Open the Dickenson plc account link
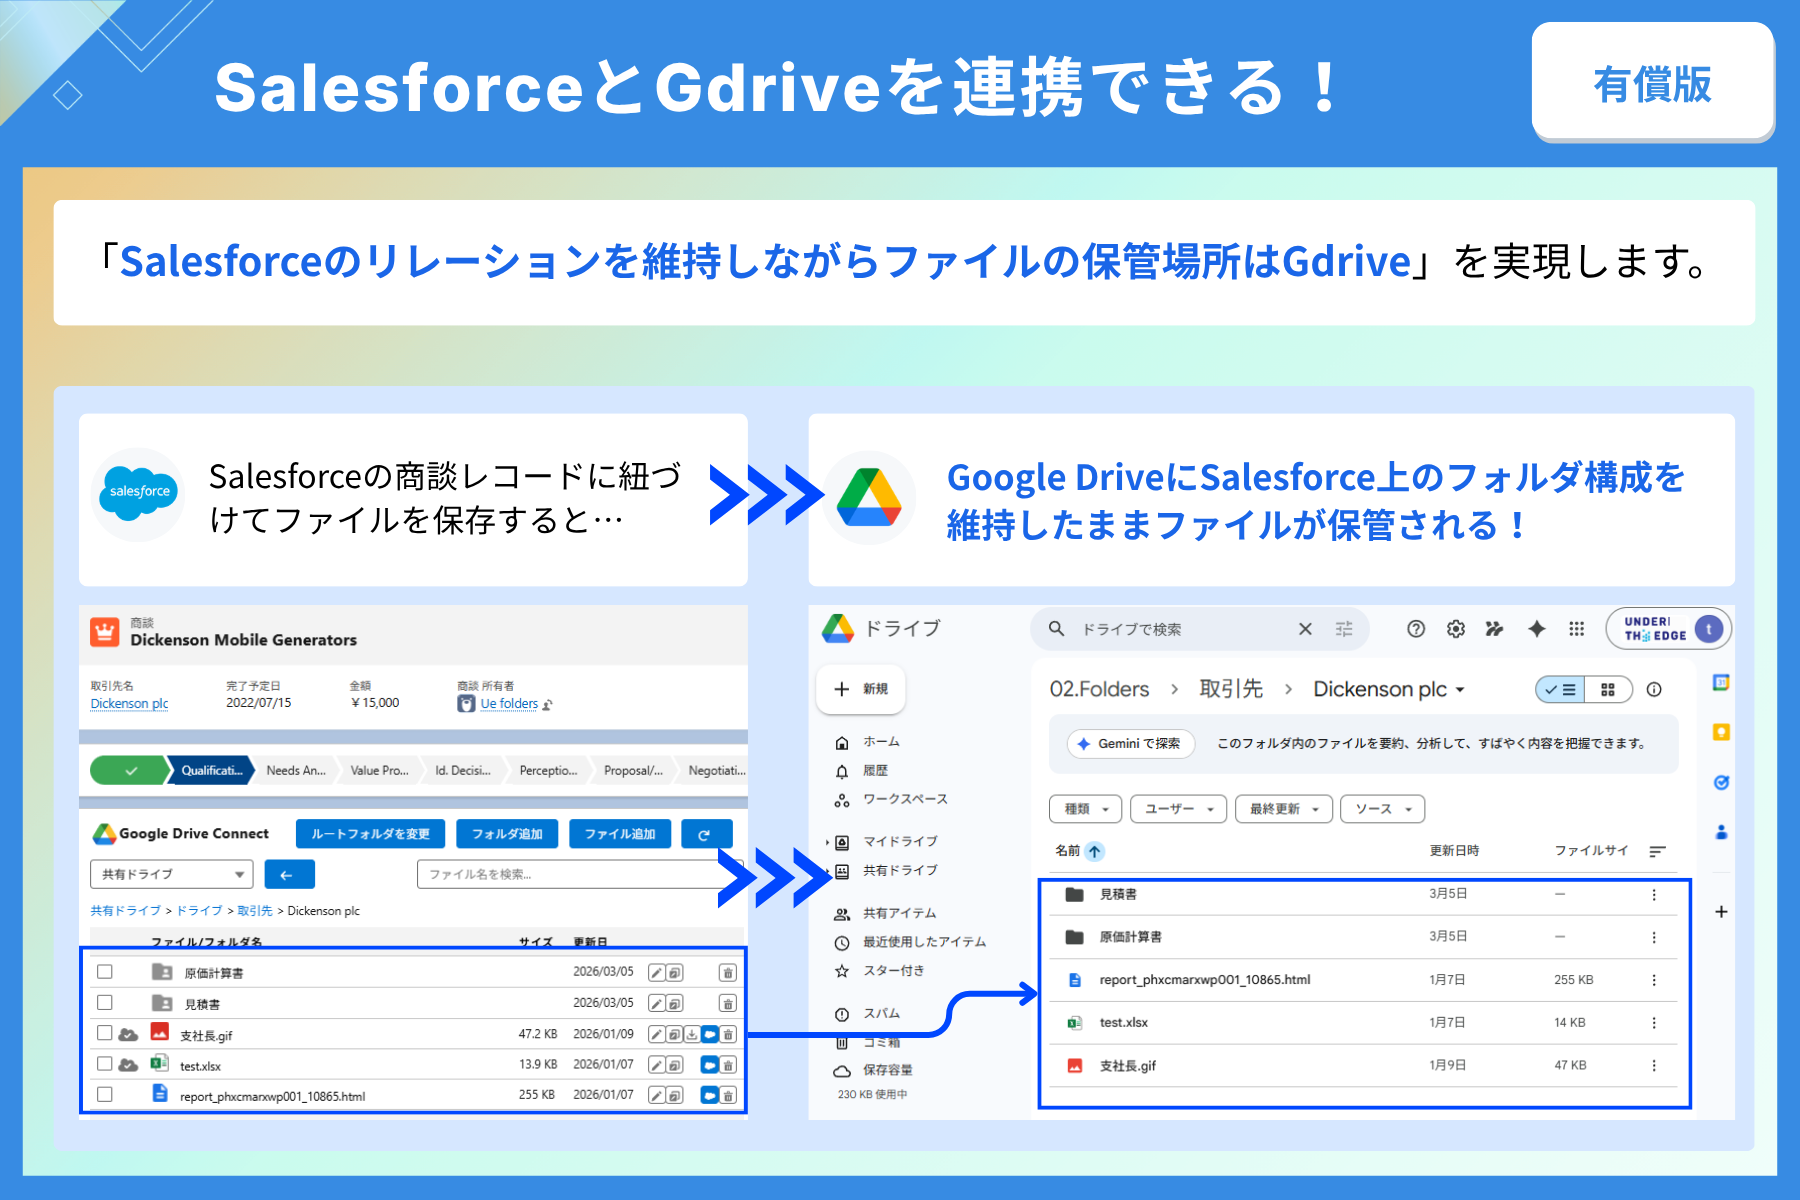This screenshot has height=1200, width=1800. 129,704
